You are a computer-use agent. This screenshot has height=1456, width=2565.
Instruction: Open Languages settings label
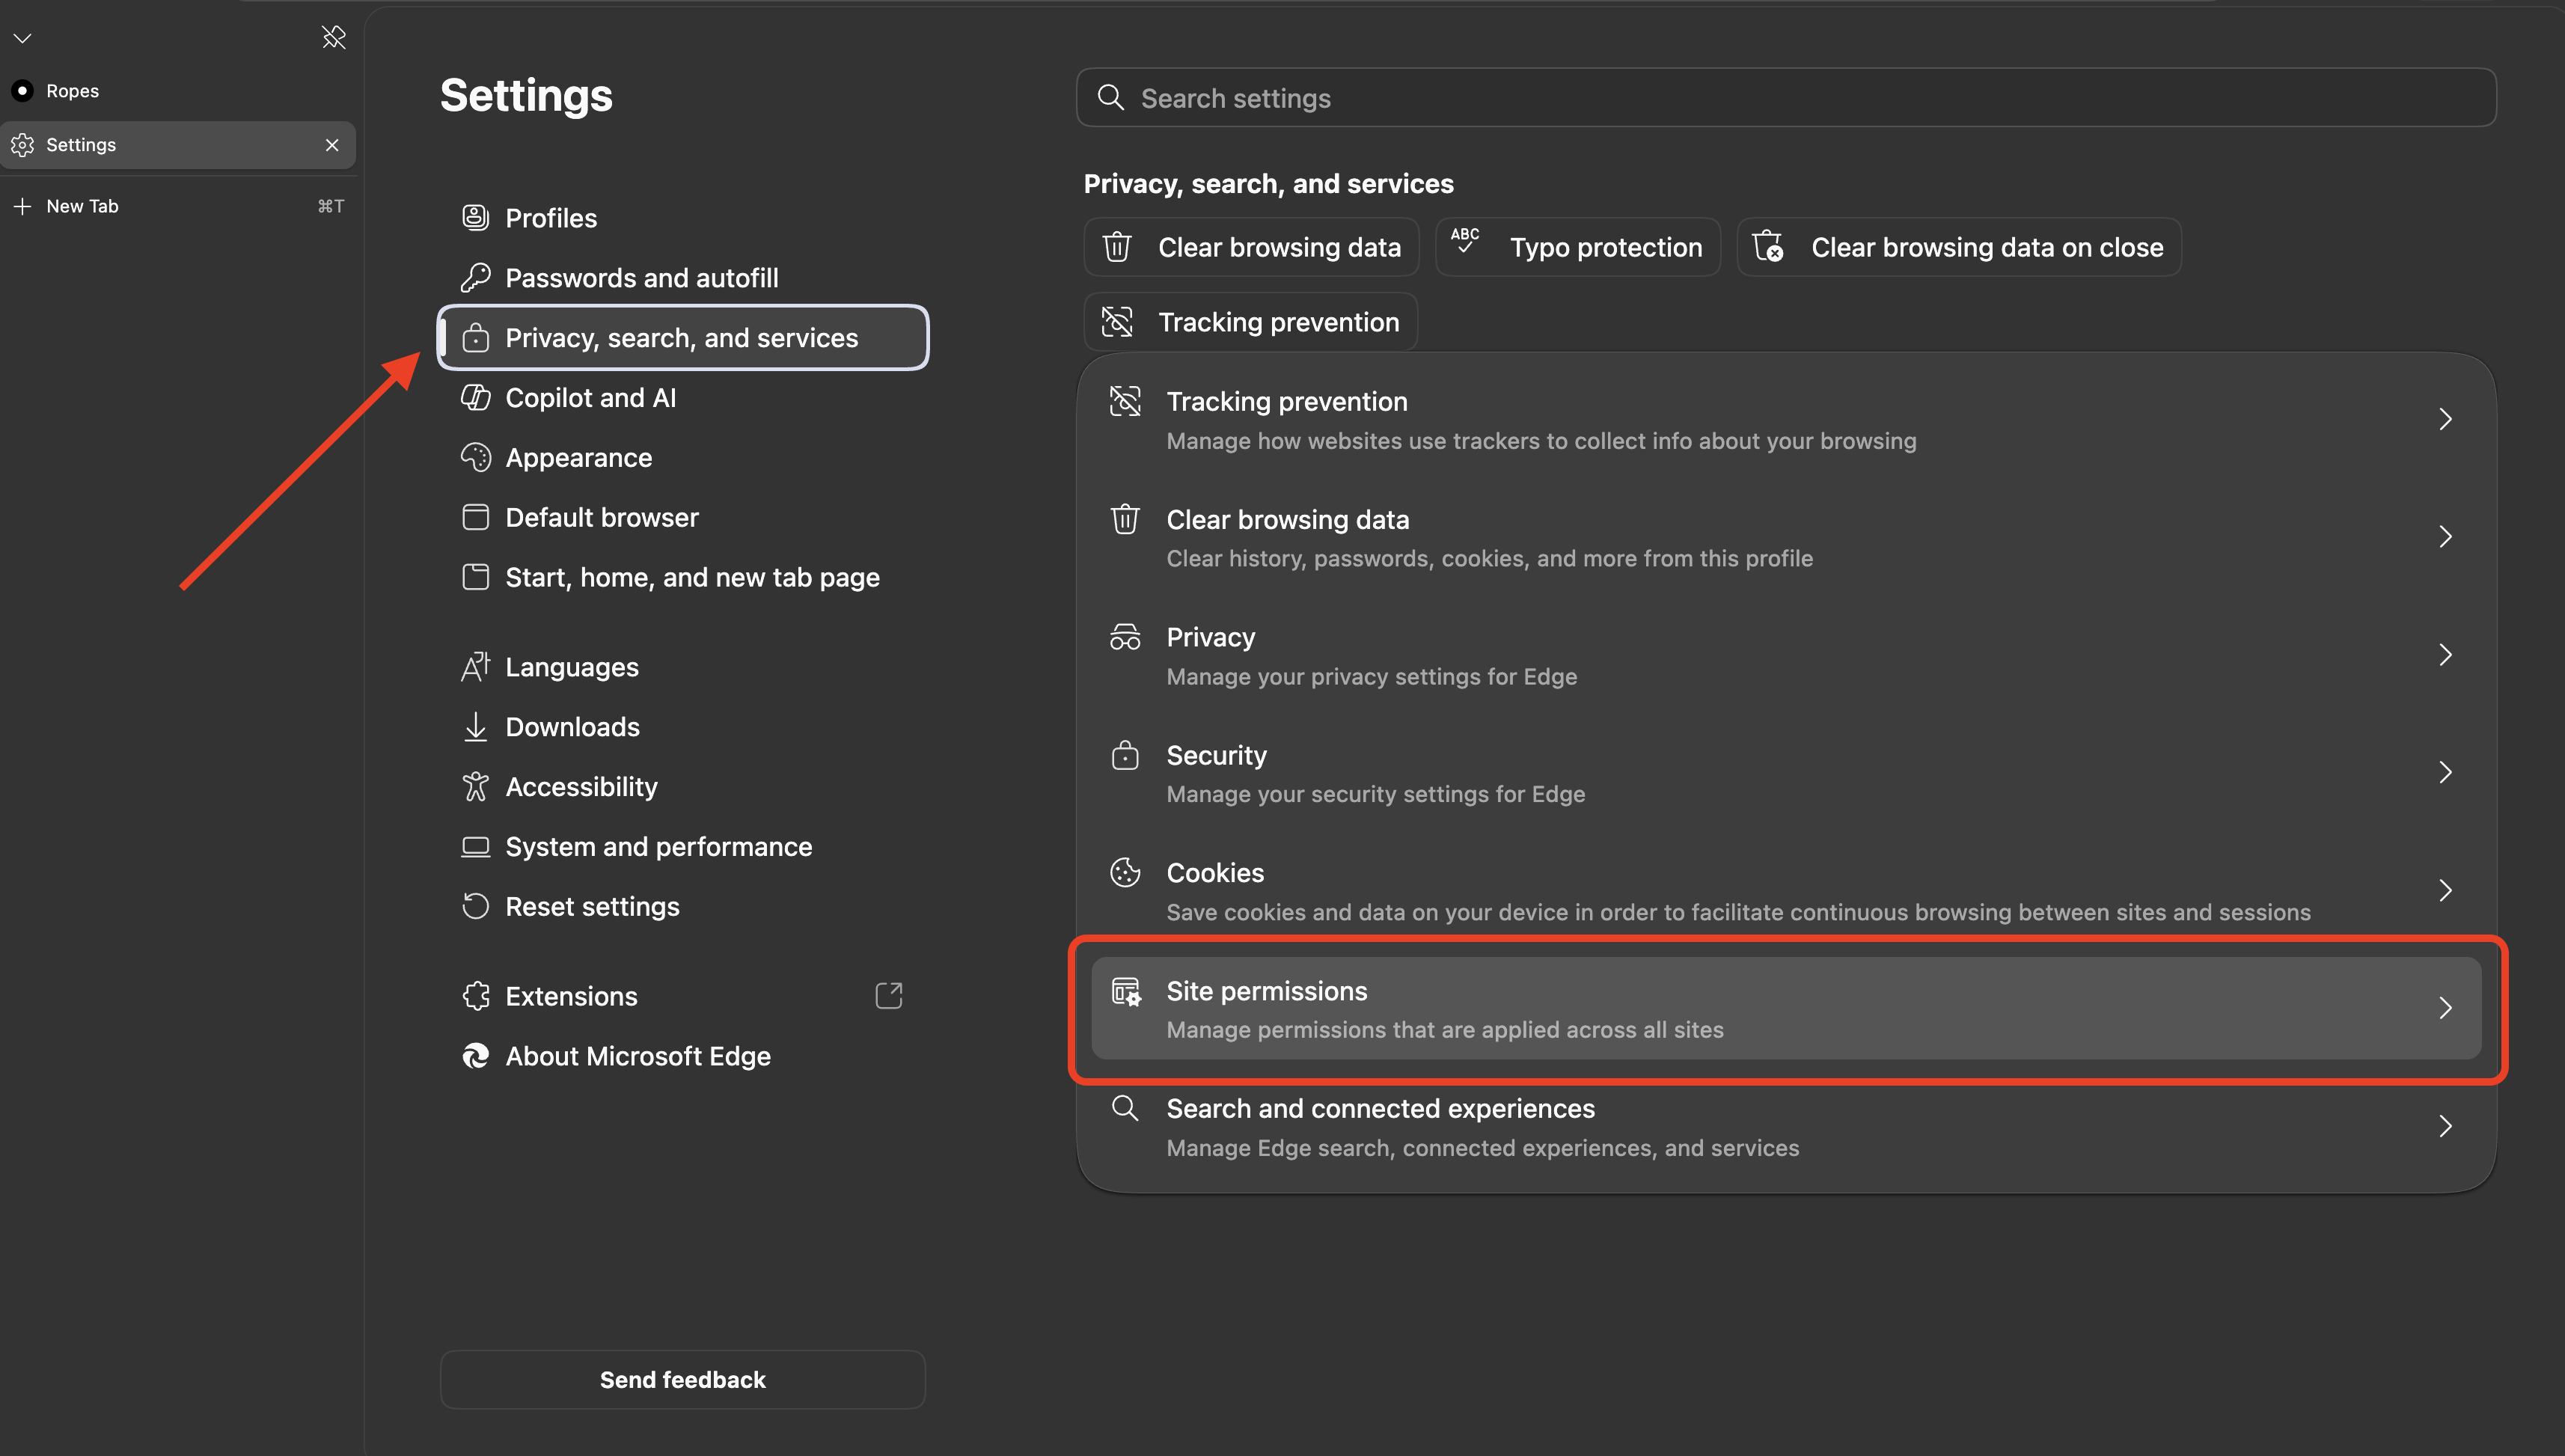571,667
